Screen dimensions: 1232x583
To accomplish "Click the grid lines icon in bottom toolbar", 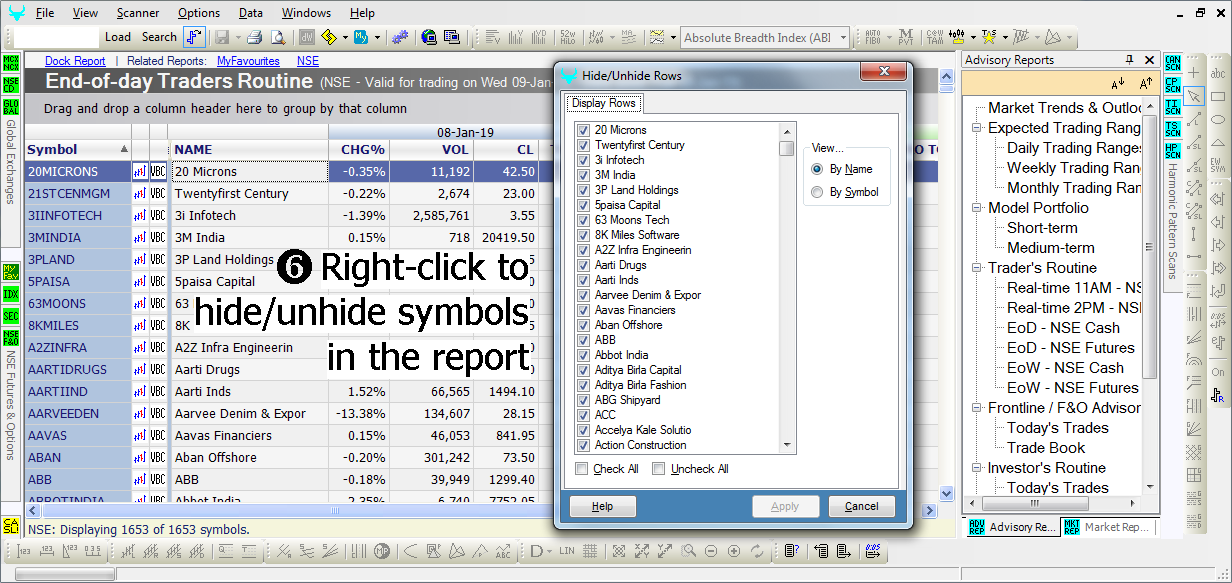I will click(x=591, y=550).
